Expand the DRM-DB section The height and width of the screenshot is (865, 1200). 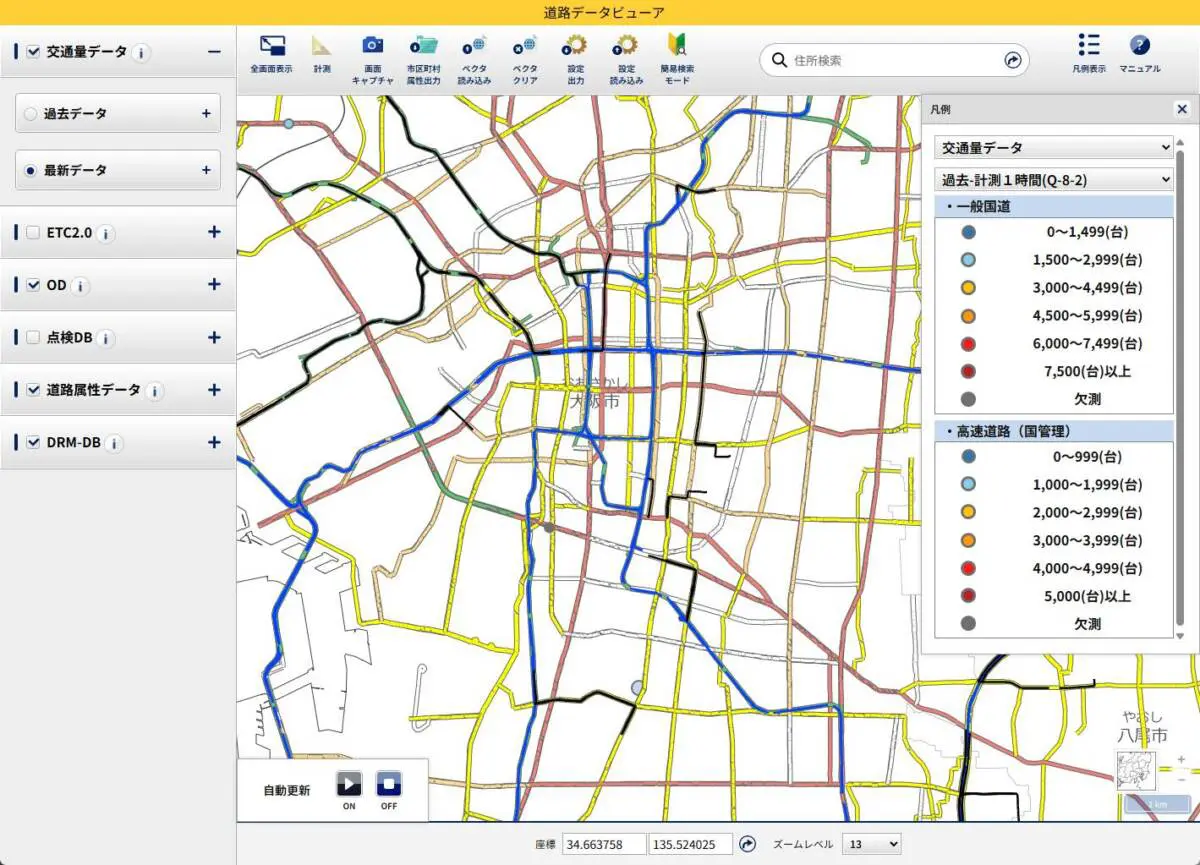click(214, 442)
